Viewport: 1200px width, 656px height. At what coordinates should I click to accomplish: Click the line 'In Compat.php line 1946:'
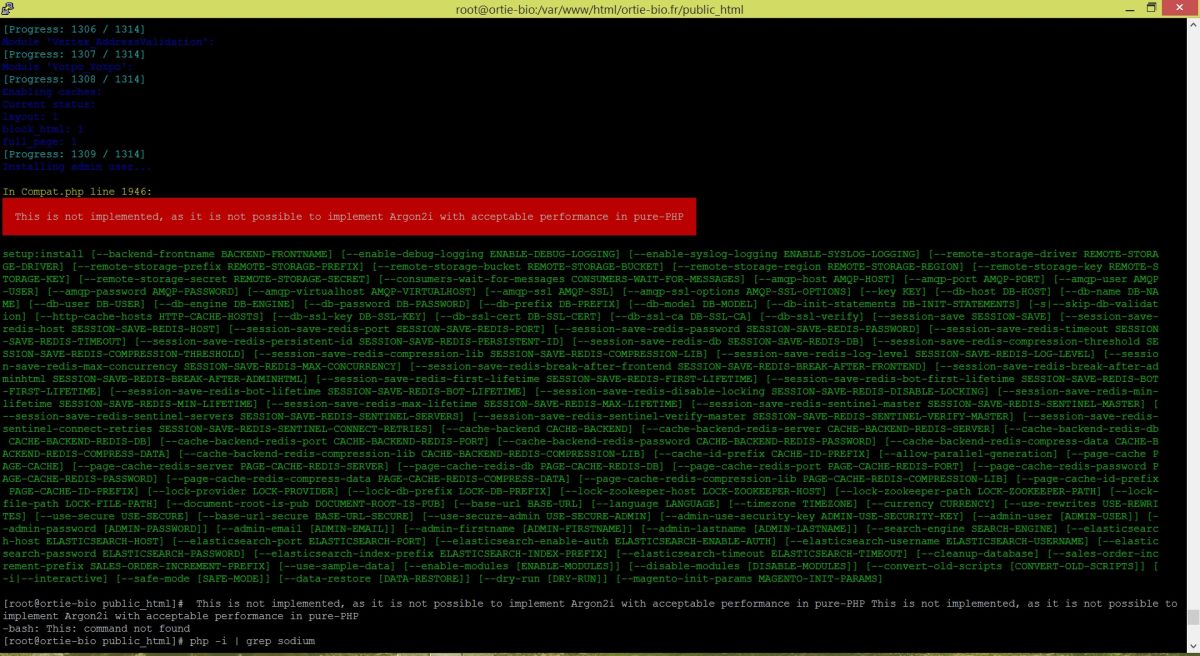click(x=77, y=190)
